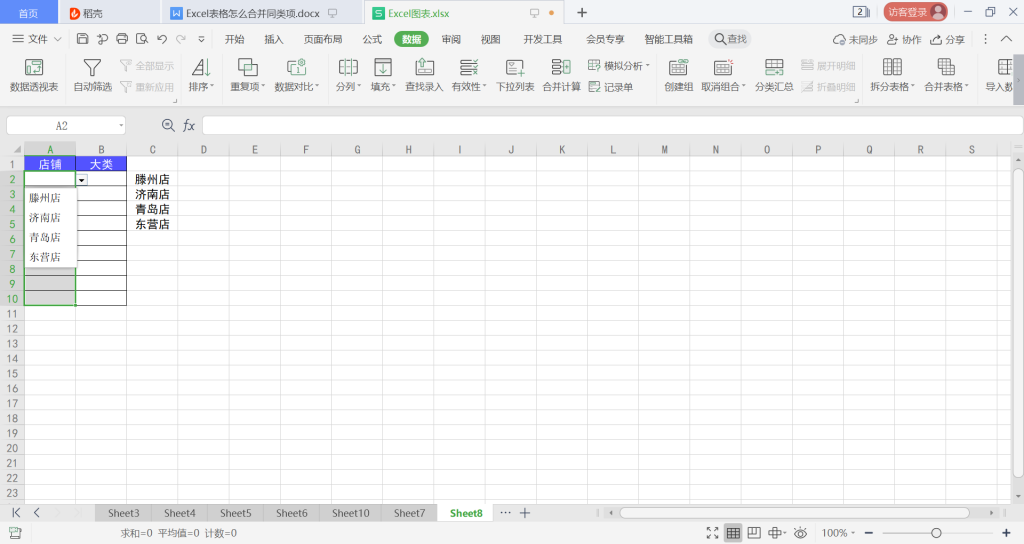The height and width of the screenshot is (544, 1024).
Task: Click the 访客登录 guest login button
Action: point(914,12)
